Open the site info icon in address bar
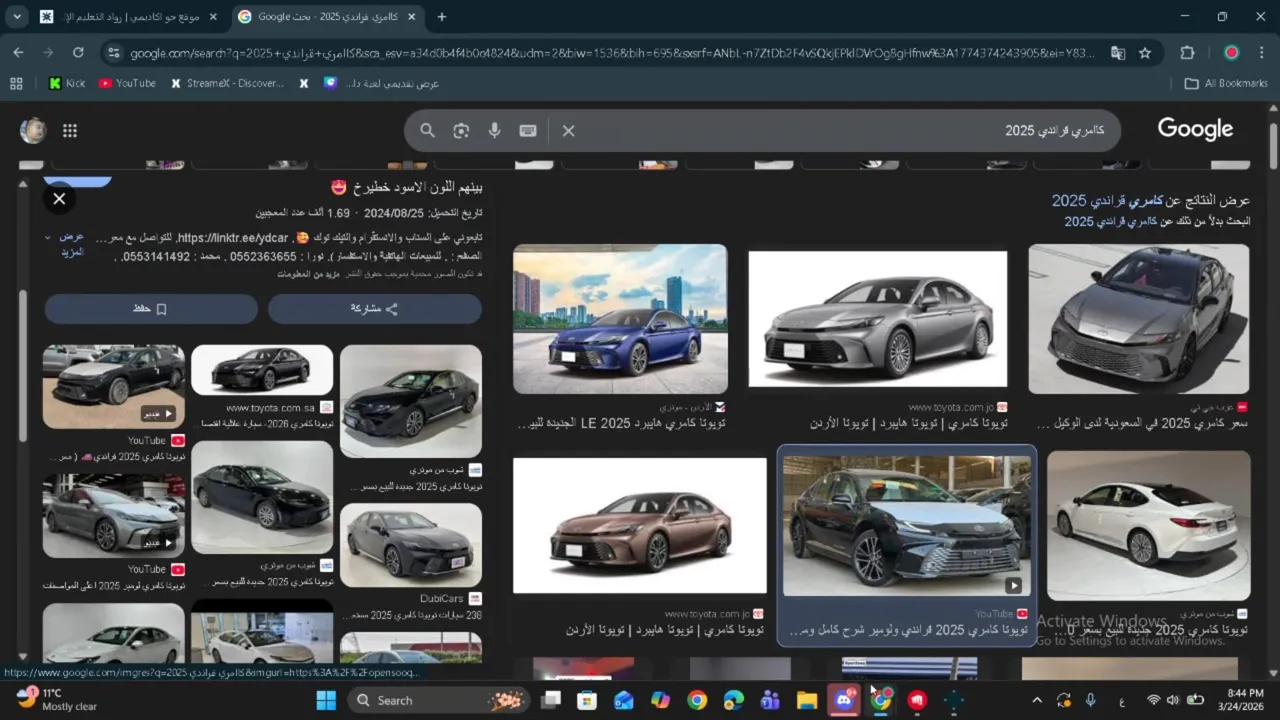 tap(112, 53)
